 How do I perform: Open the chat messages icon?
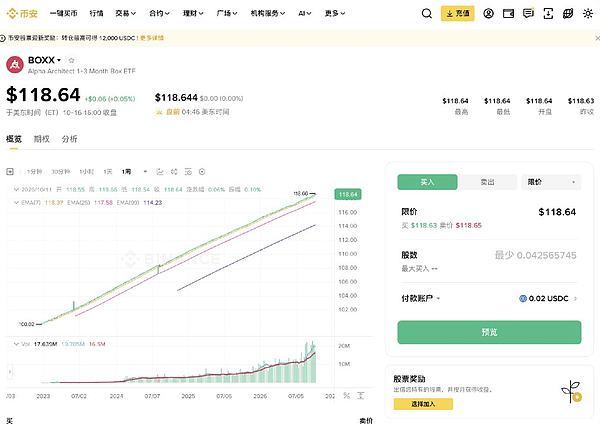pos(528,14)
